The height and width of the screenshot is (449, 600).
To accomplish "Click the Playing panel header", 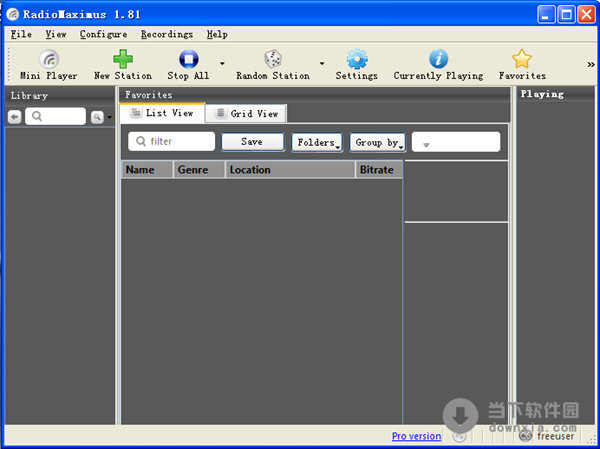I will point(555,94).
